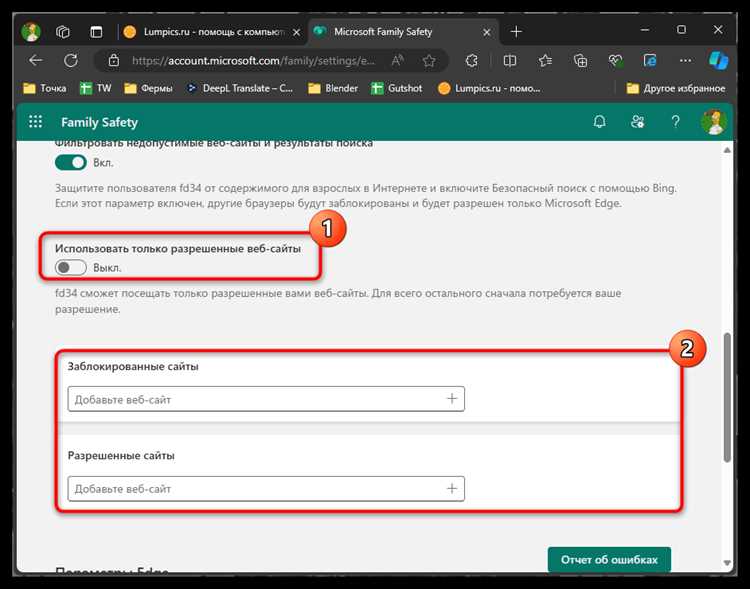Go back using the back arrow
750x589 pixels.
35,60
